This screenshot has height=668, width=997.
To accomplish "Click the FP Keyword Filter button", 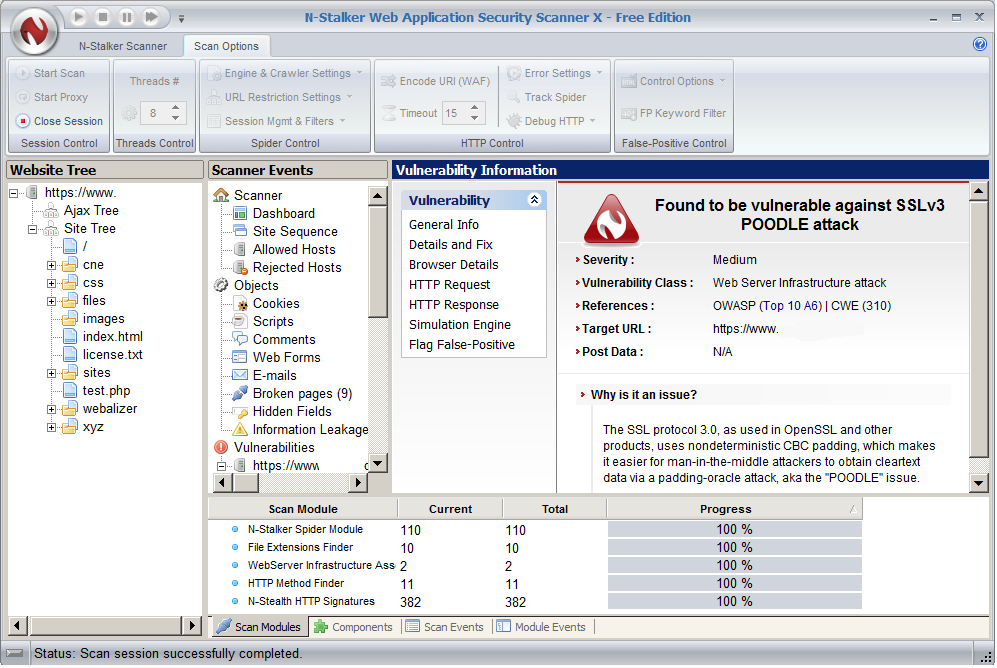I will (x=673, y=113).
